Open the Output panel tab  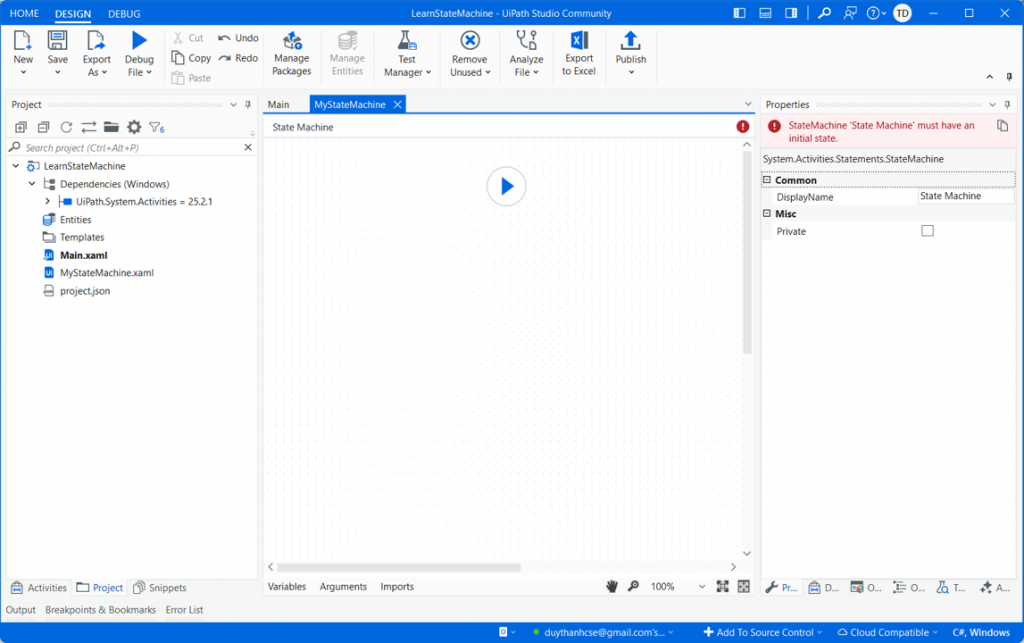point(21,610)
